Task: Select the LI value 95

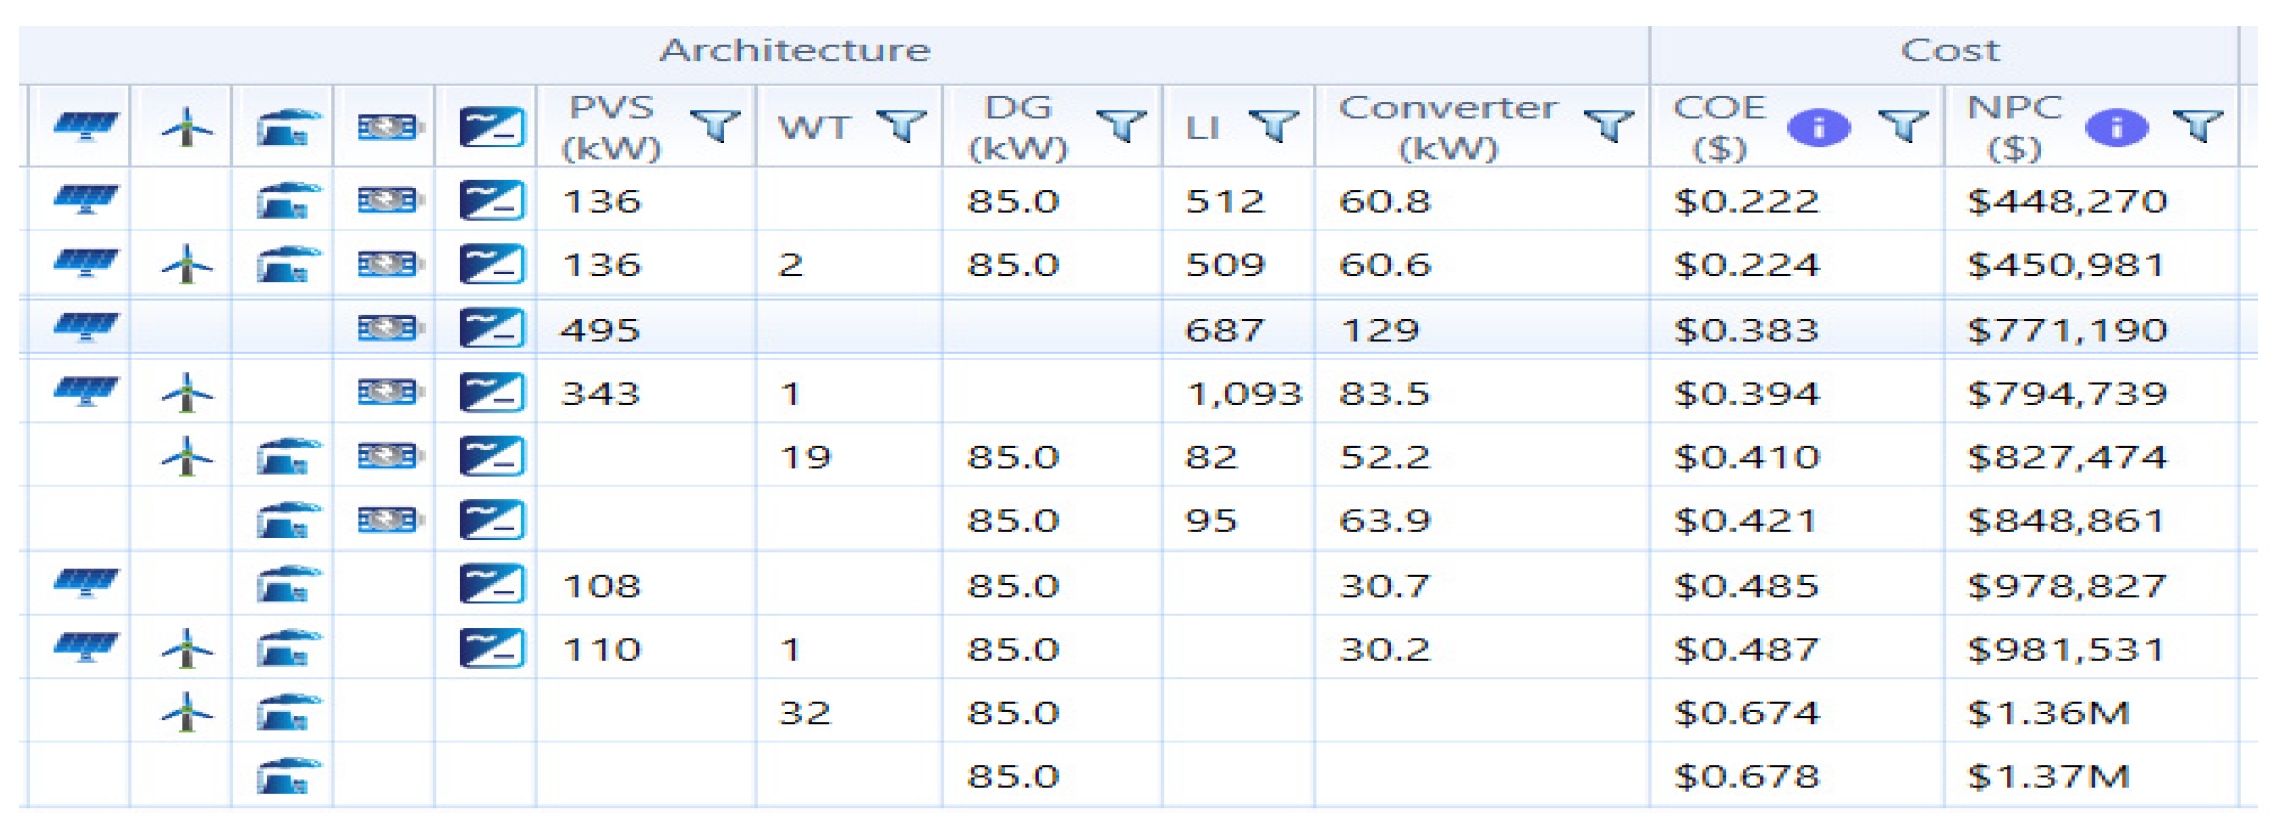Action: 1211,521
